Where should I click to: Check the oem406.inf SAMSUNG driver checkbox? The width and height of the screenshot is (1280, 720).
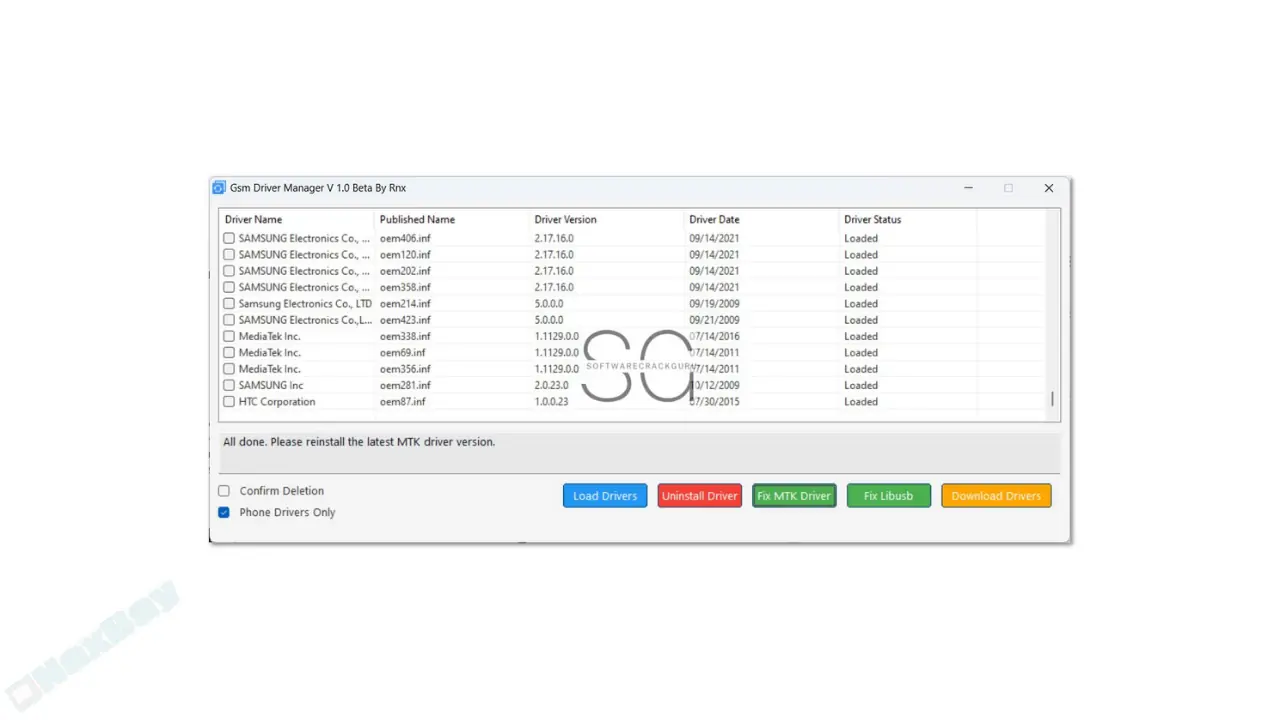coord(228,238)
